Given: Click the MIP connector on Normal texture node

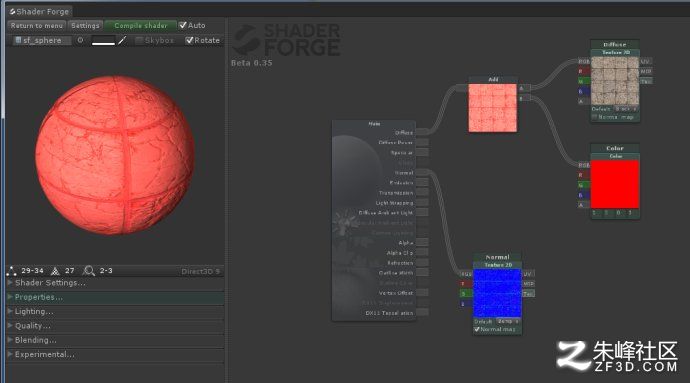Looking at the screenshot, I should pos(529,284).
